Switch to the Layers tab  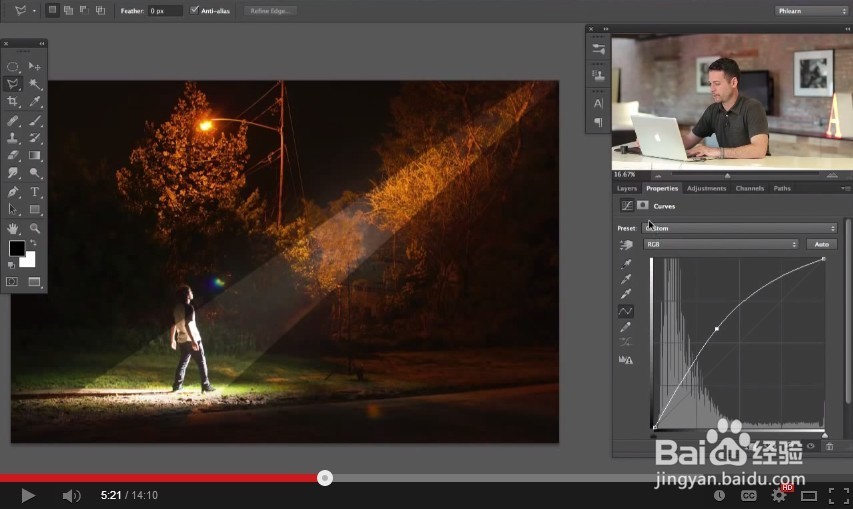(627, 188)
